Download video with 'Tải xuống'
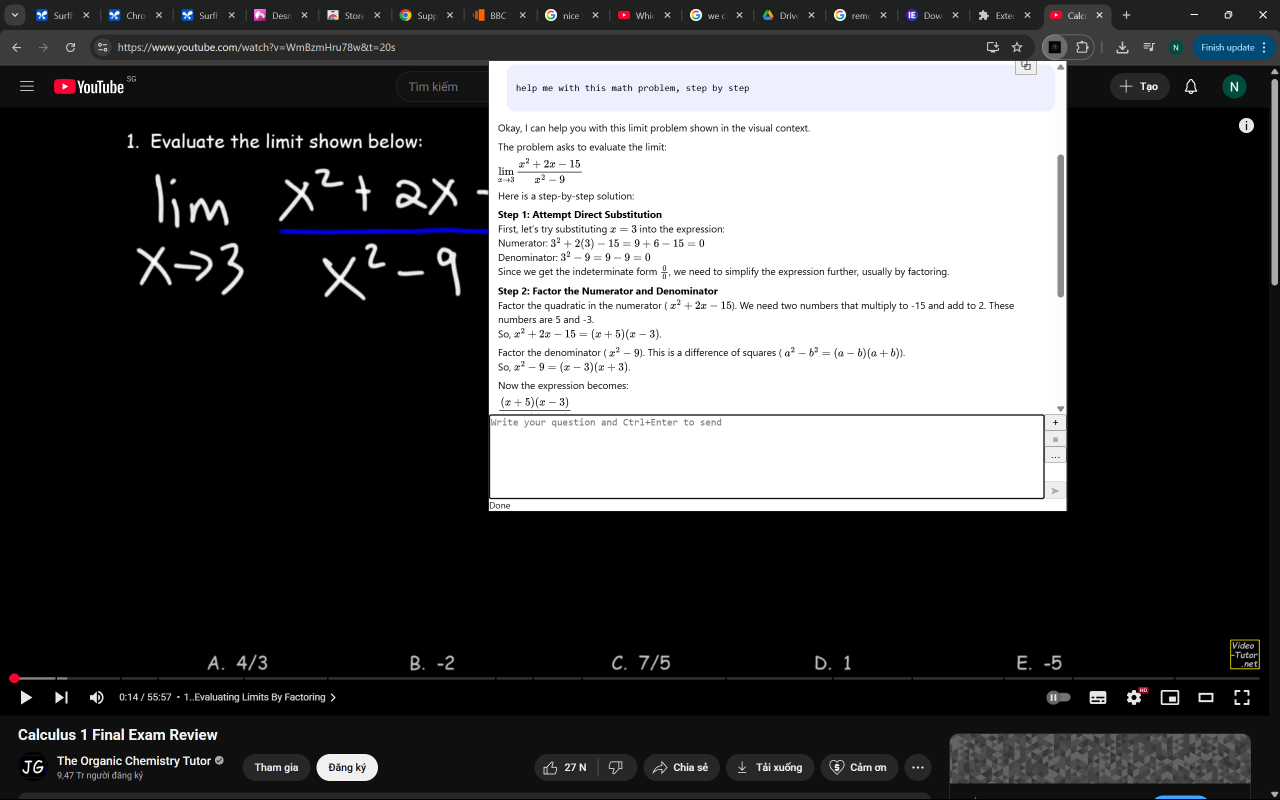This screenshot has width=1280, height=800. pos(770,767)
